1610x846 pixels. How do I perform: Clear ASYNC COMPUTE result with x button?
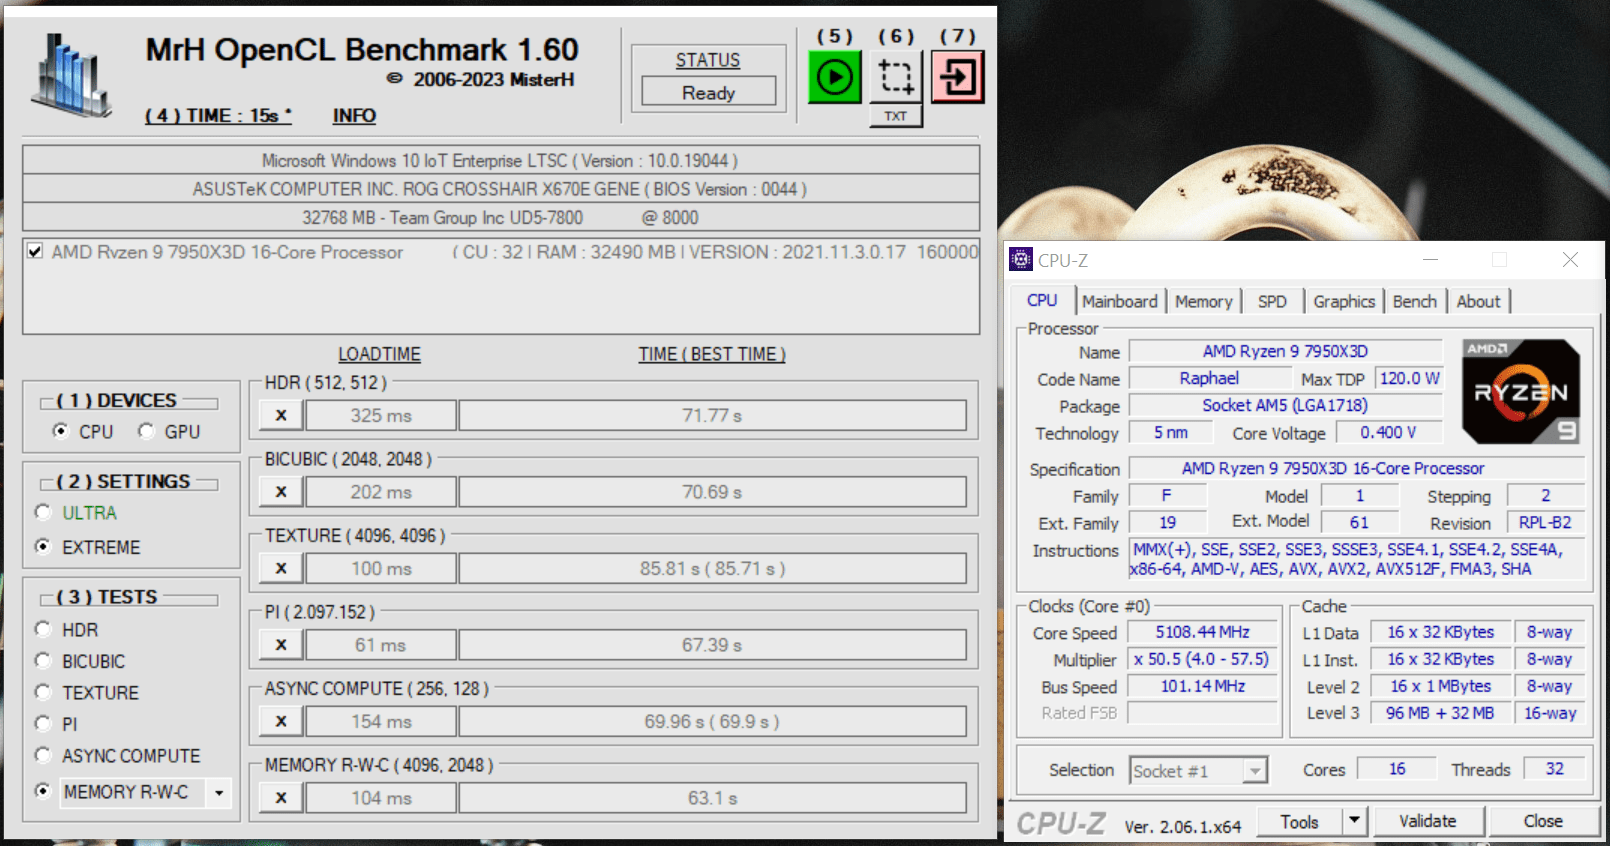[281, 721]
